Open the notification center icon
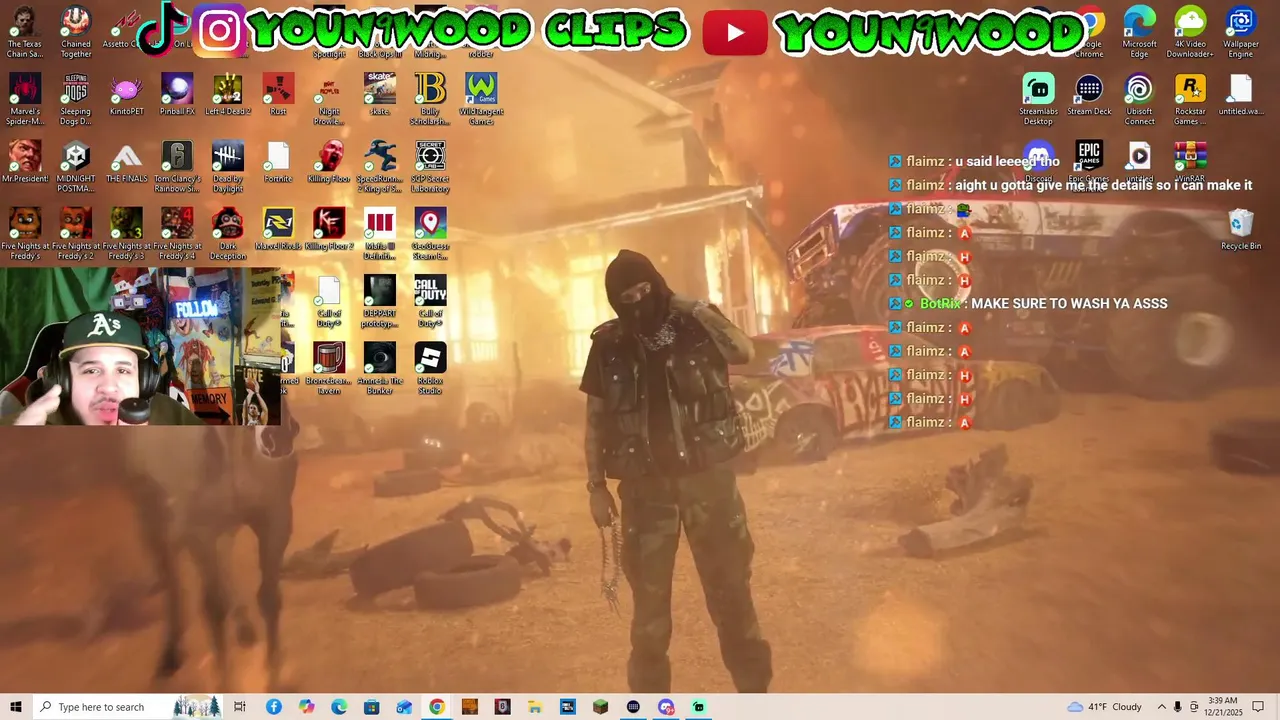 tap(1259, 707)
